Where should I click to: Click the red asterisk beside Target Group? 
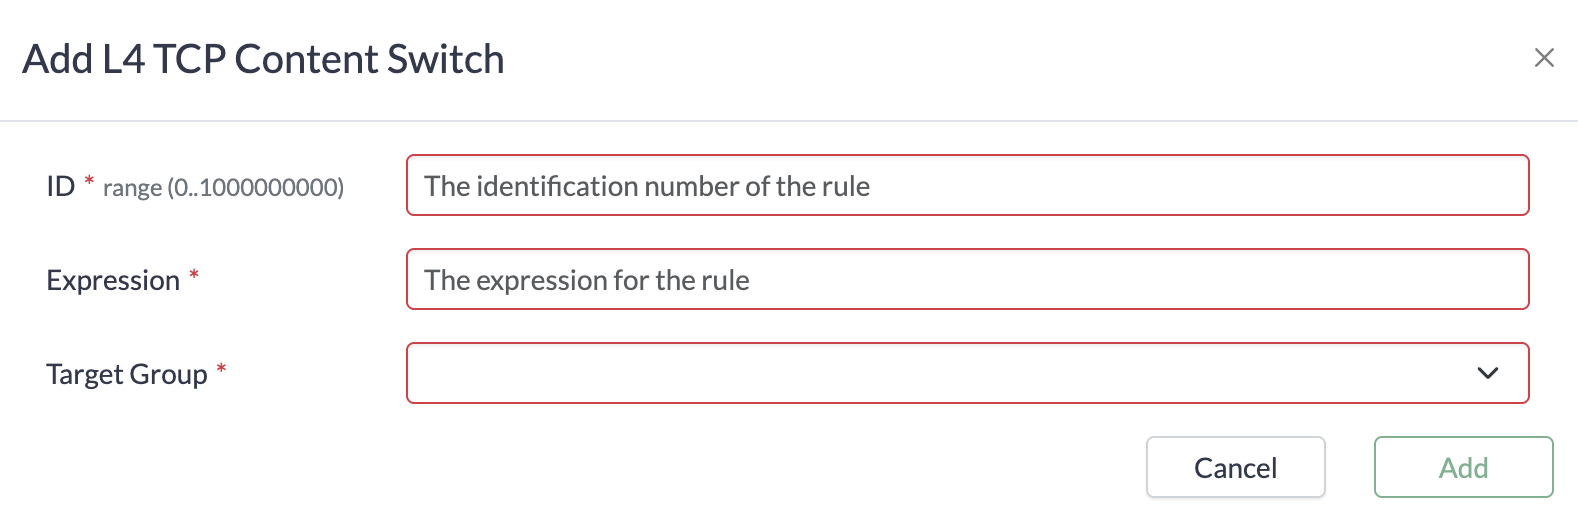[221, 369]
